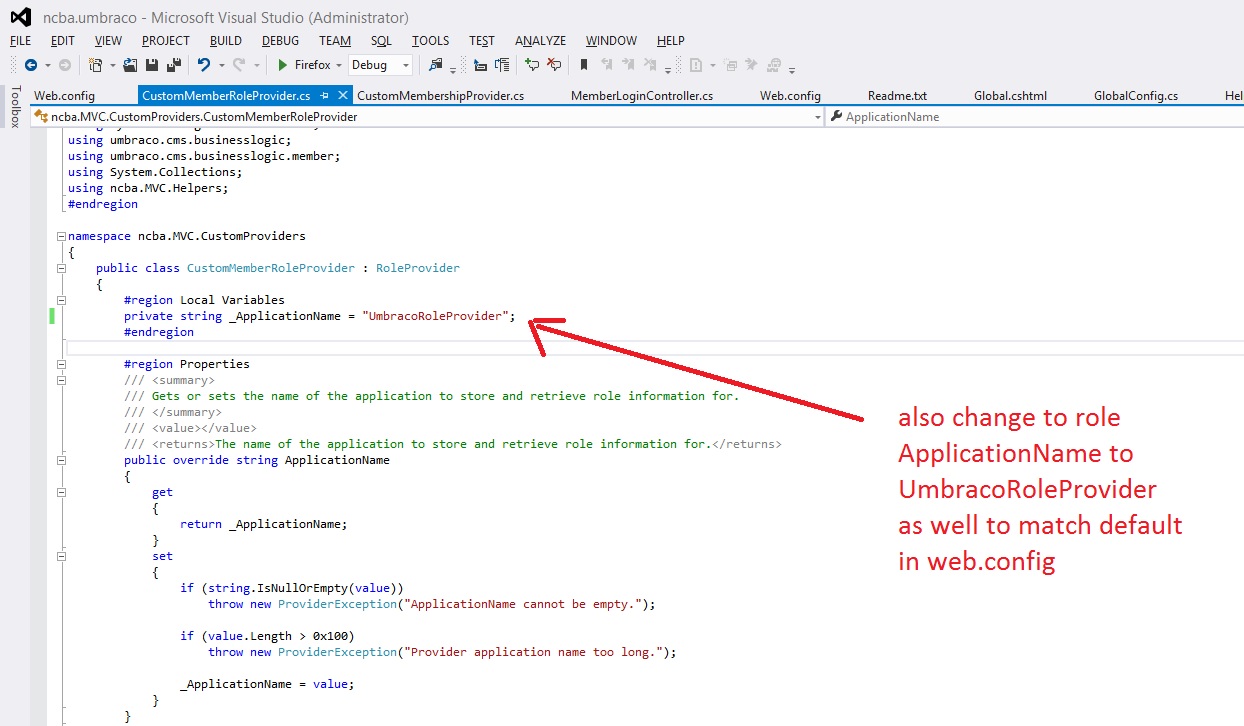
Task: Switch to the CustomMembershipProvider.cs tab
Action: coord(441,96)
